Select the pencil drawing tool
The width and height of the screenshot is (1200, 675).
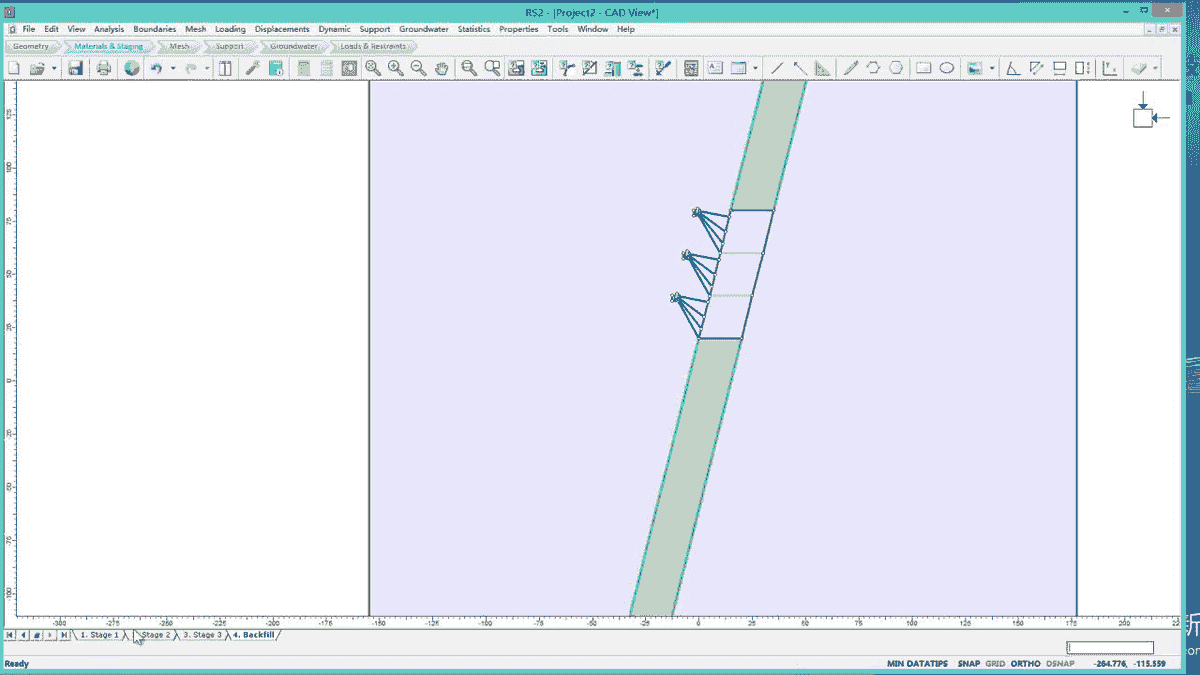851,68
